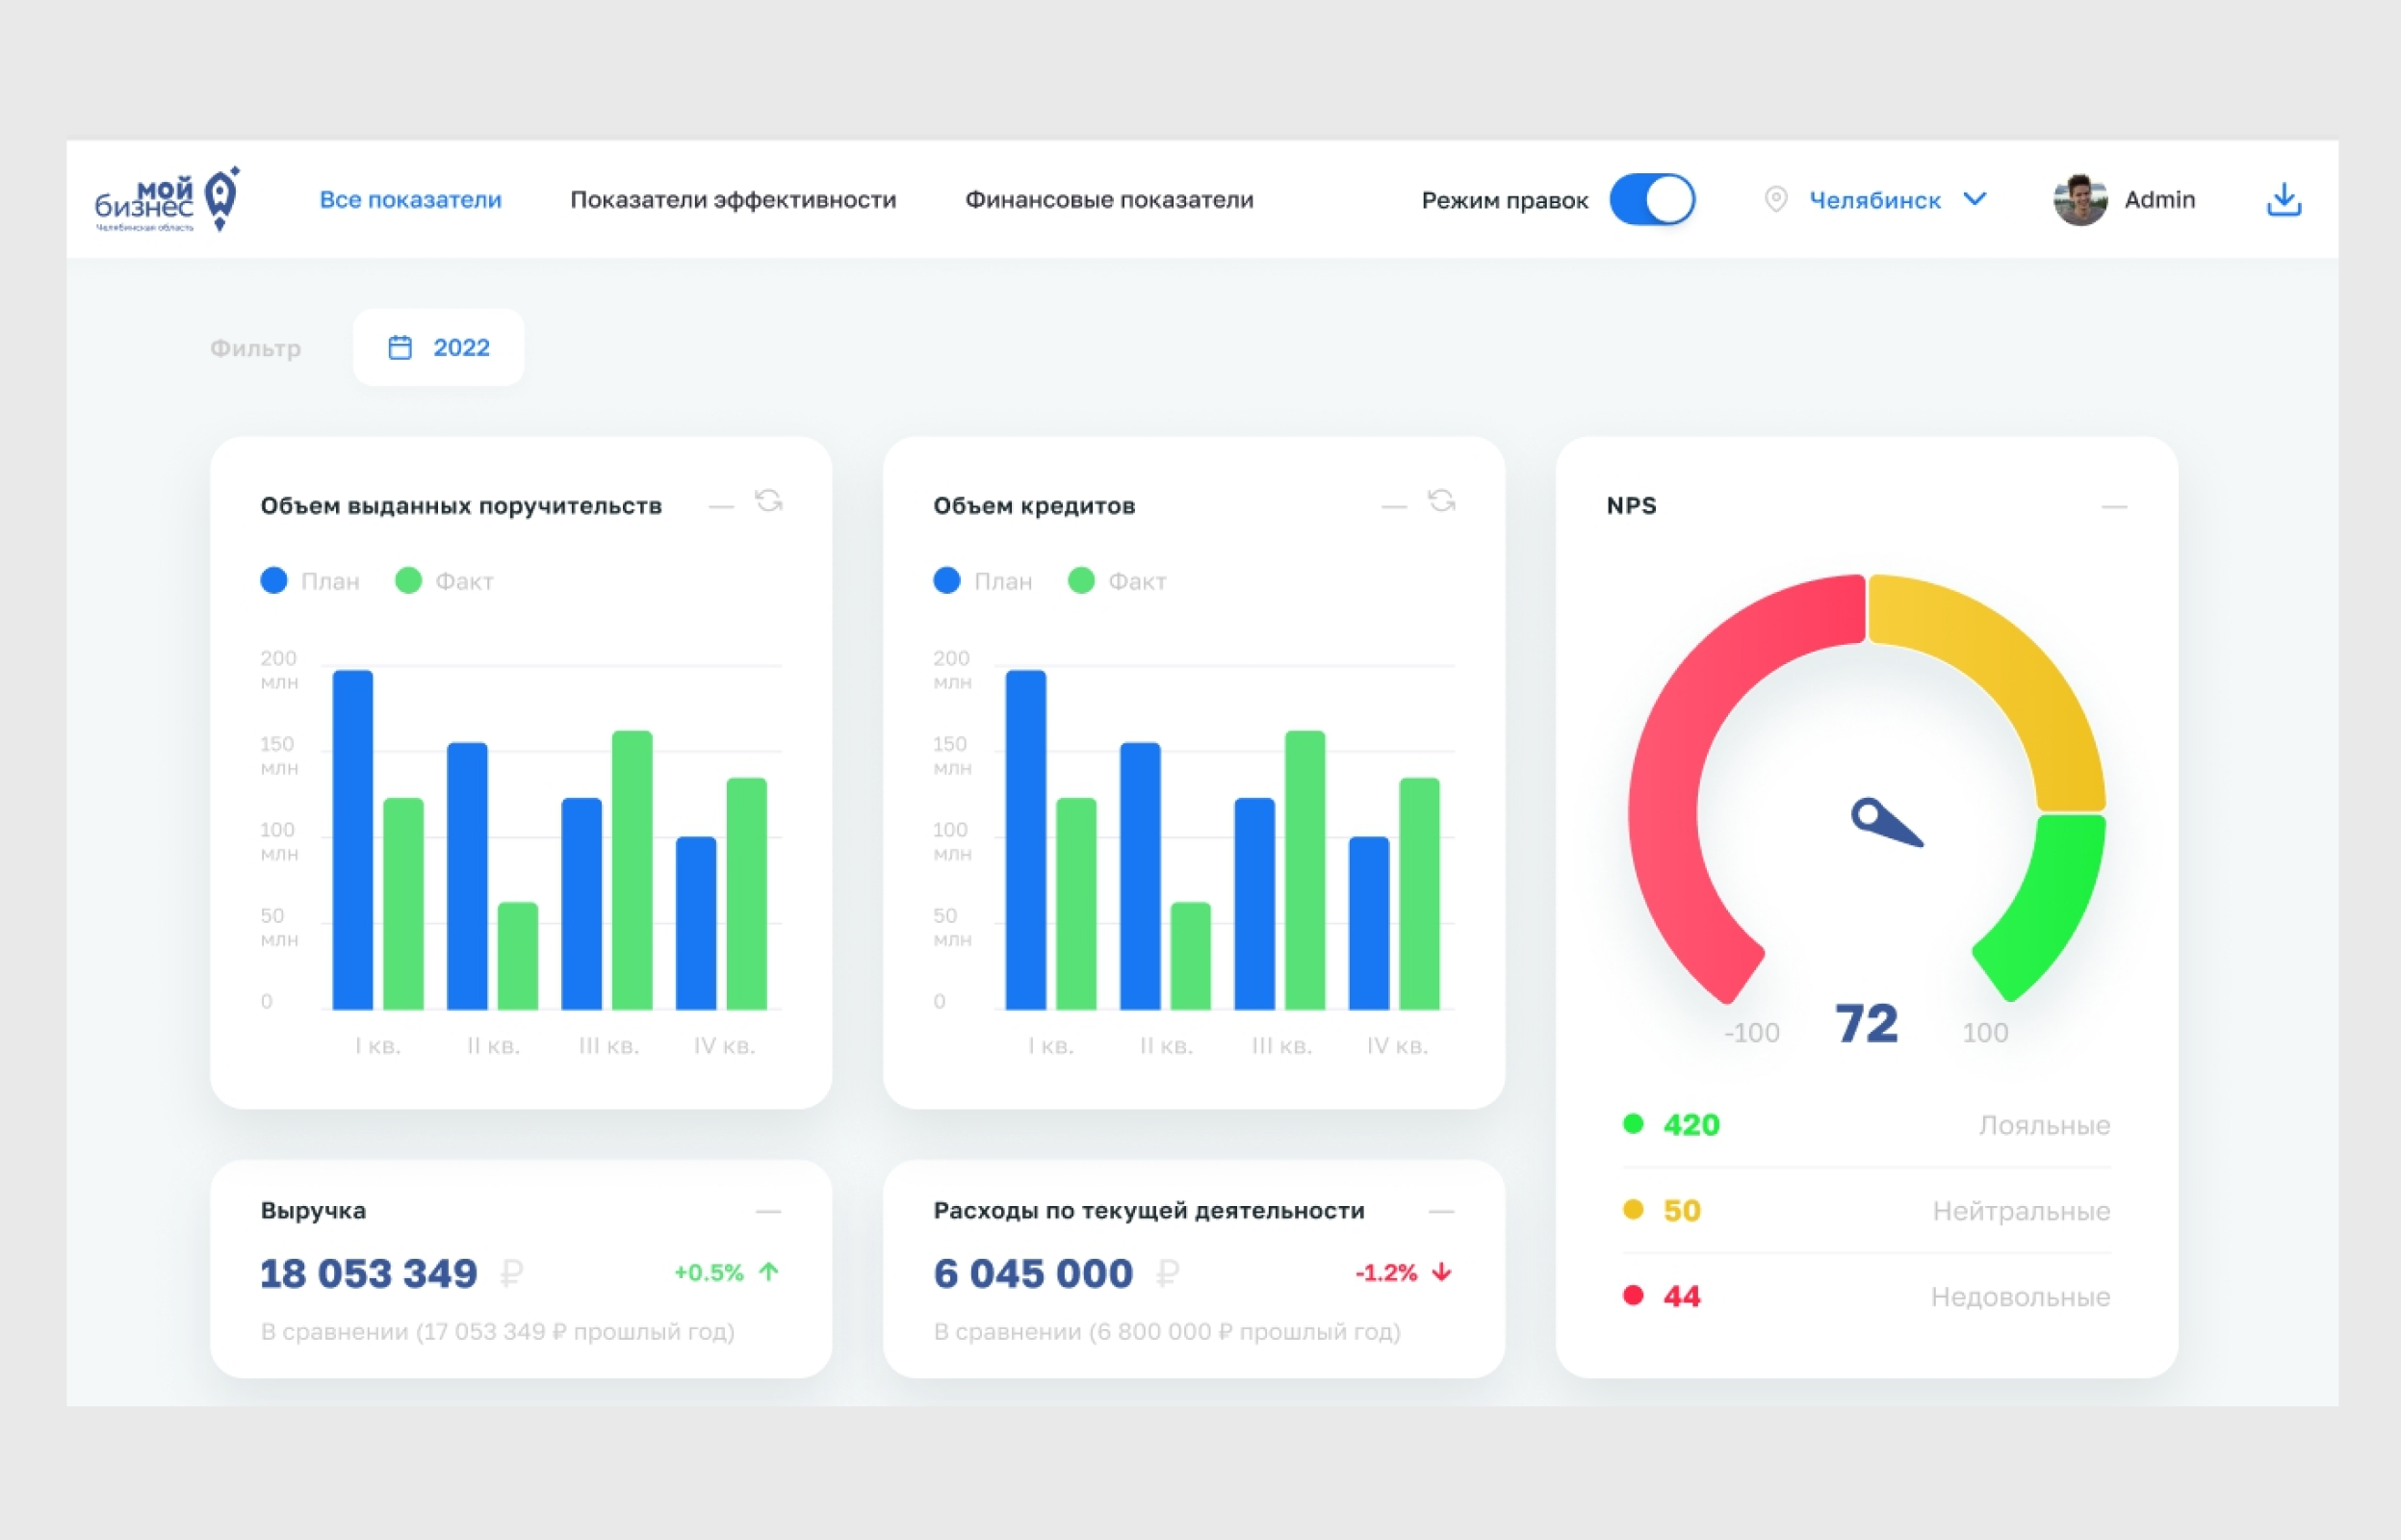Screen dimensions: 2401x1540
Task: Toggle the Факт series in the Объем кредитов legend
Action: 1117,581
